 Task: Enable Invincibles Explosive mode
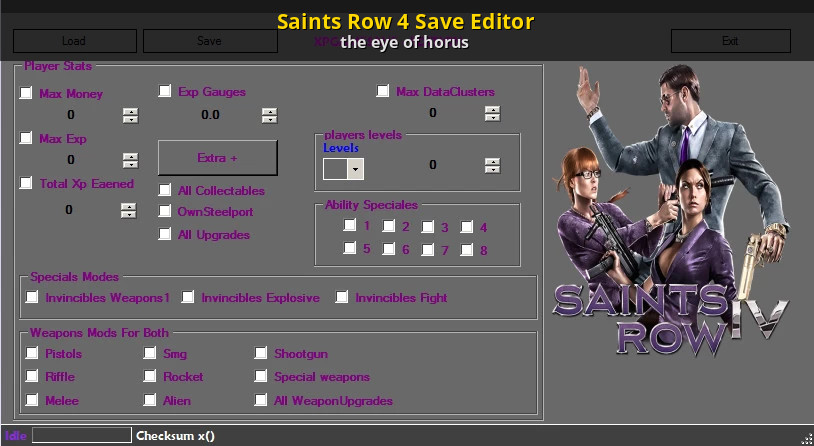tap(188, 297)
